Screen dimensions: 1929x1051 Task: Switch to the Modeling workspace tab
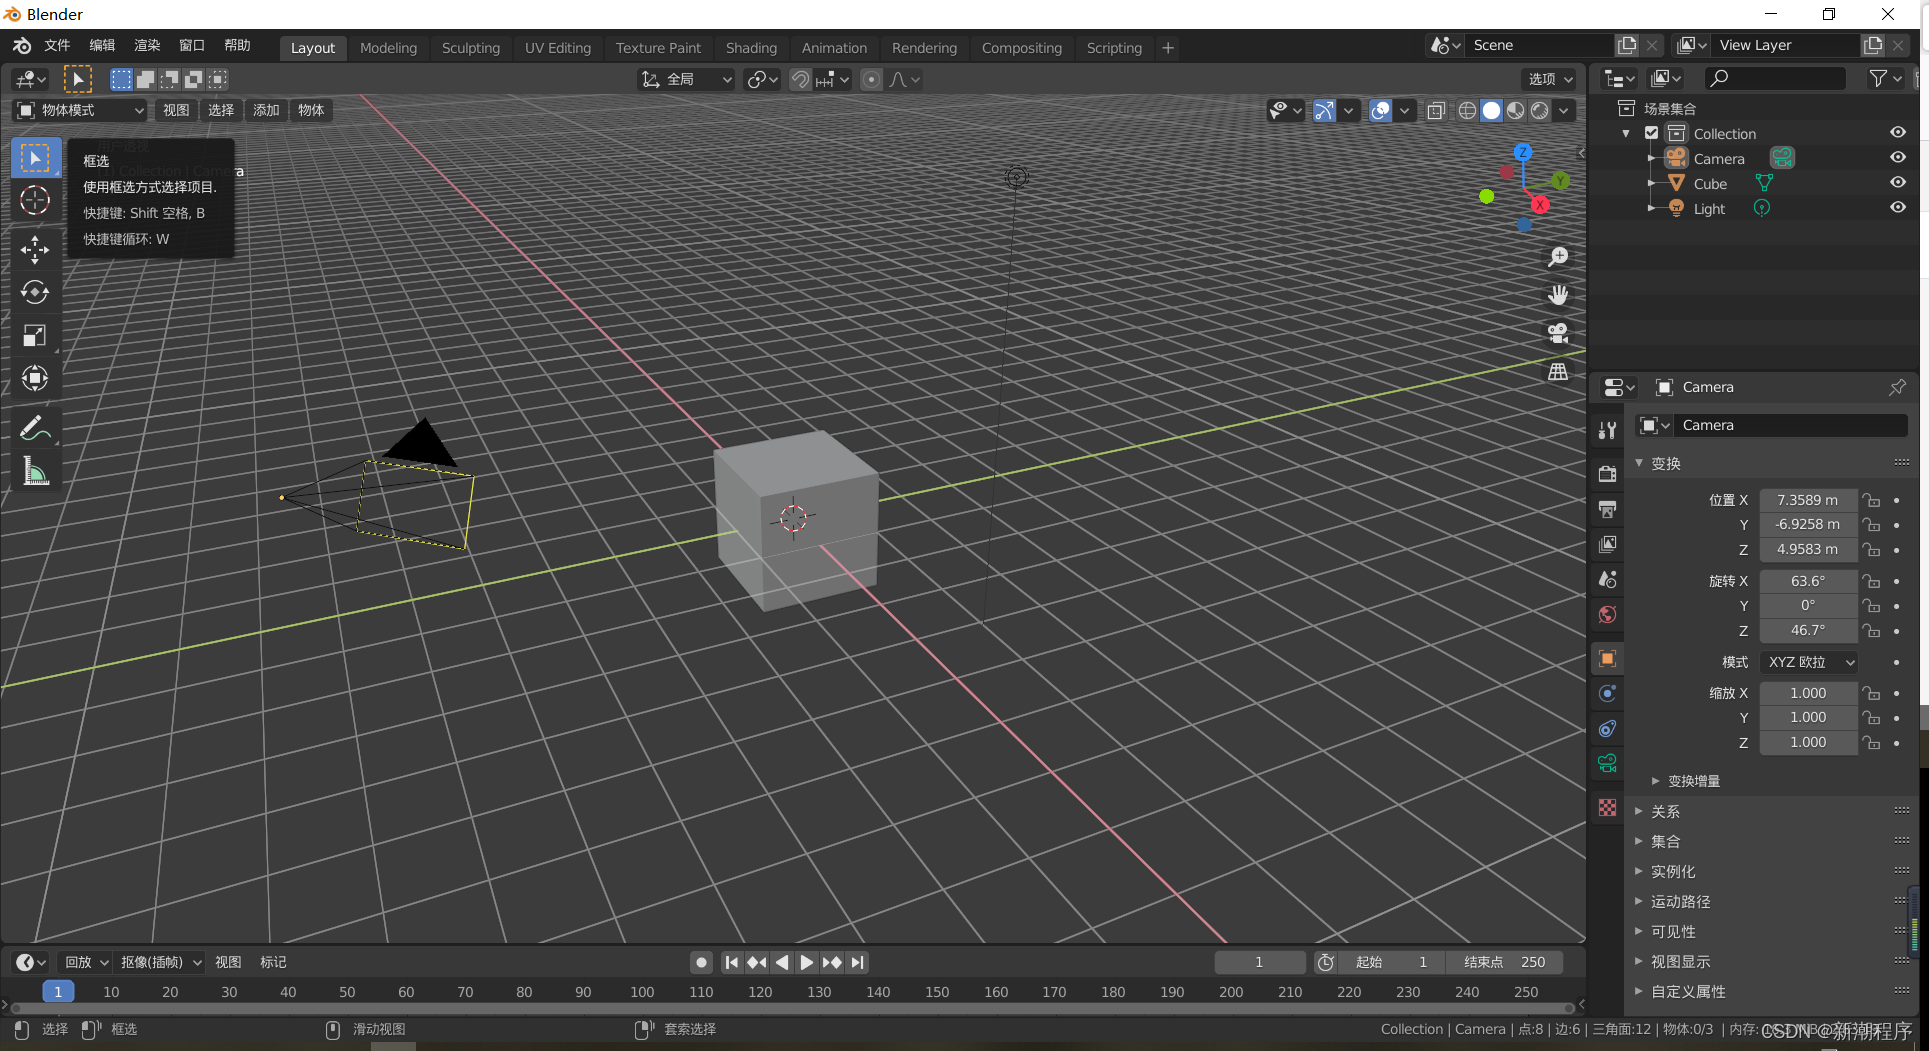tap(388, 47)
